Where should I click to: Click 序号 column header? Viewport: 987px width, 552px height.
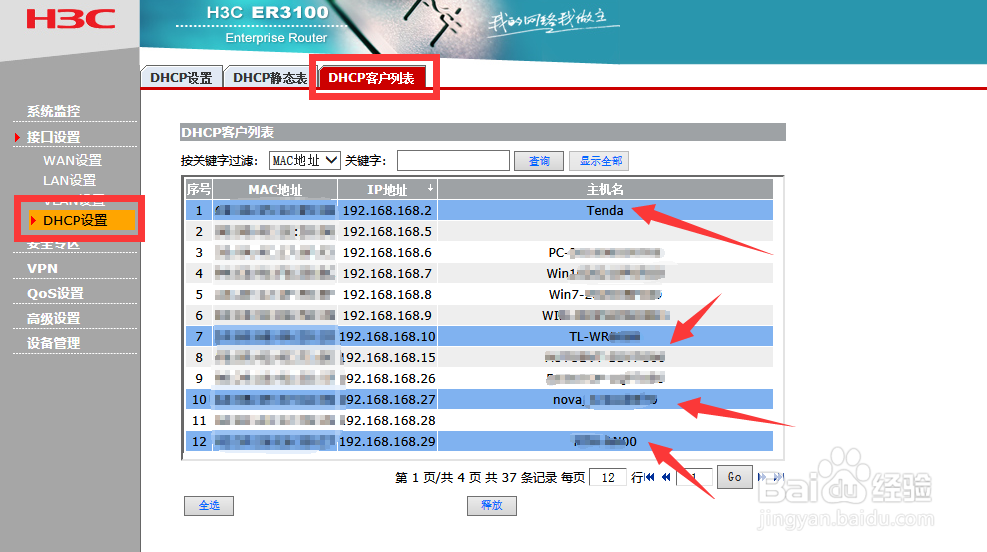coord(199,189)
